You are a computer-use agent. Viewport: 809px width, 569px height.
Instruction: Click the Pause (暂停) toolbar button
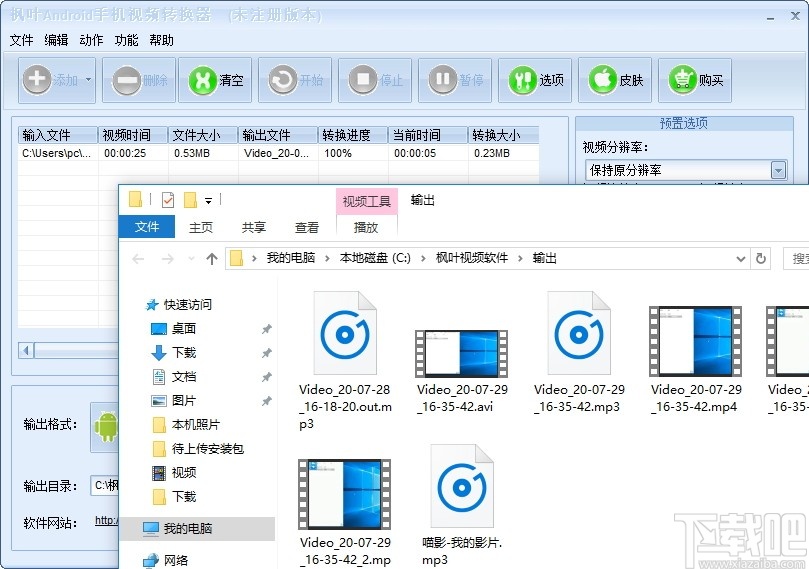coord(455,80)
